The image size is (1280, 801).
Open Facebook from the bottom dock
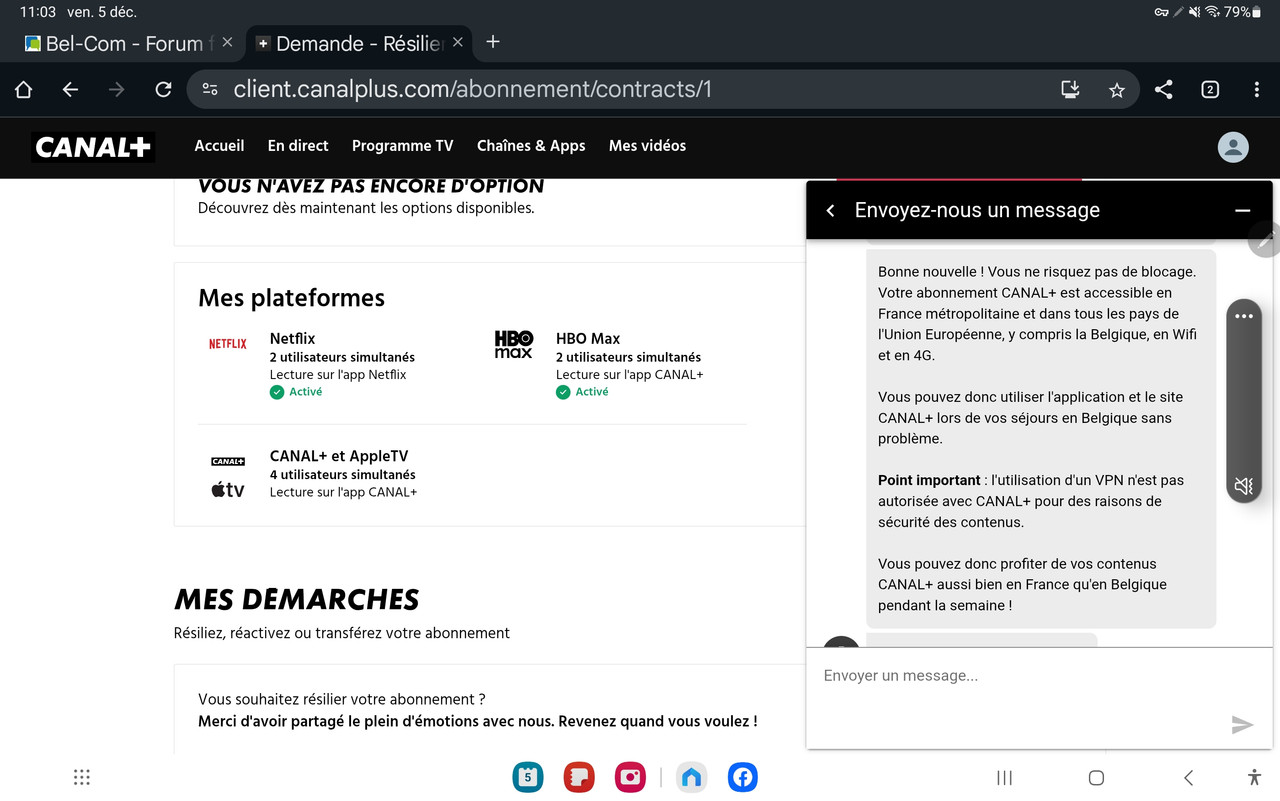click(x=742, y=777)
